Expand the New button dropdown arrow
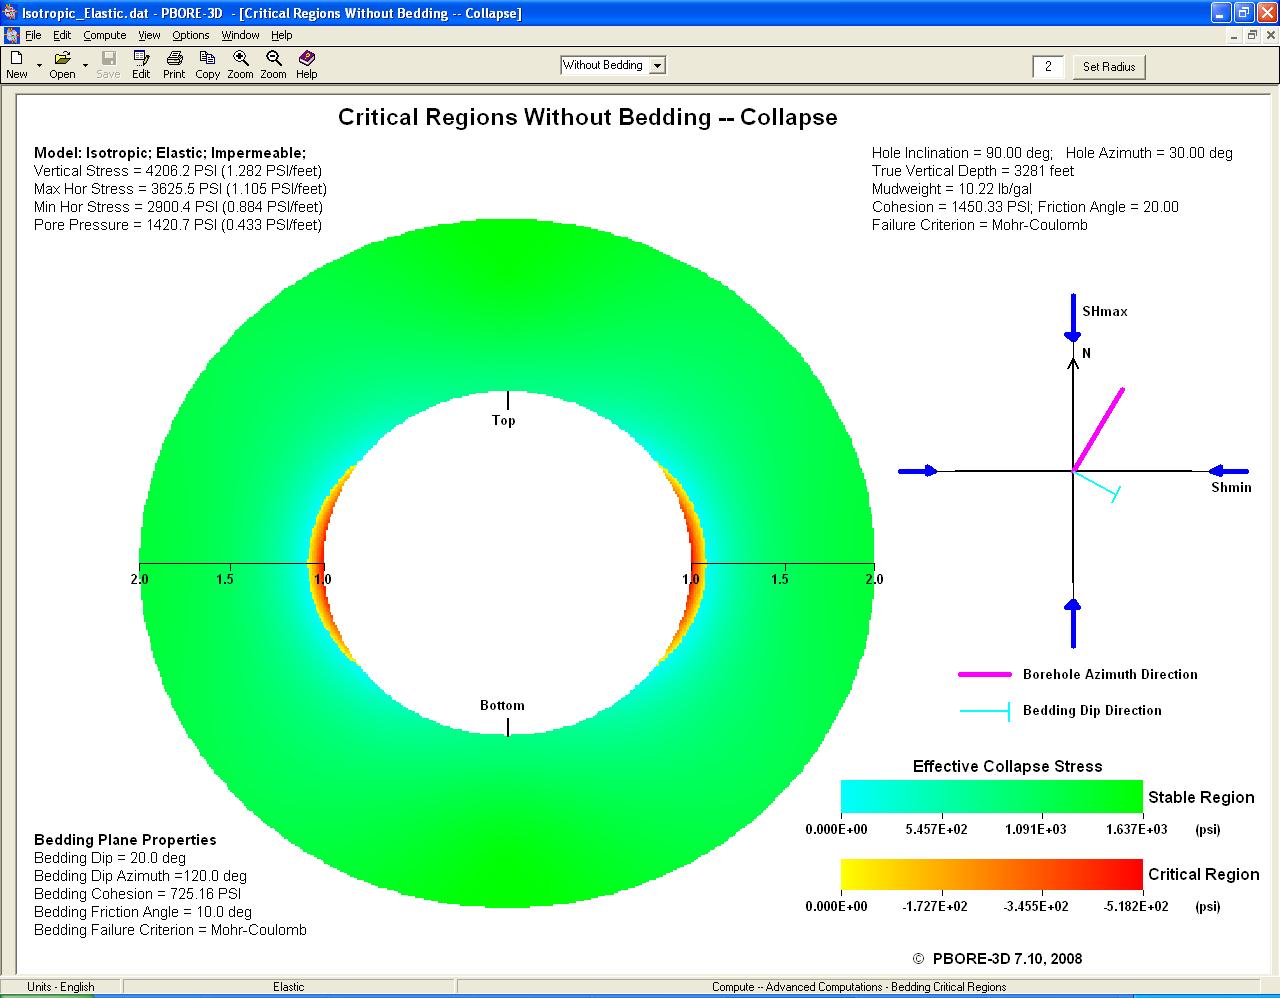Screen dimensions: 1280x998 pyautogui.click(x=39, y=66)
